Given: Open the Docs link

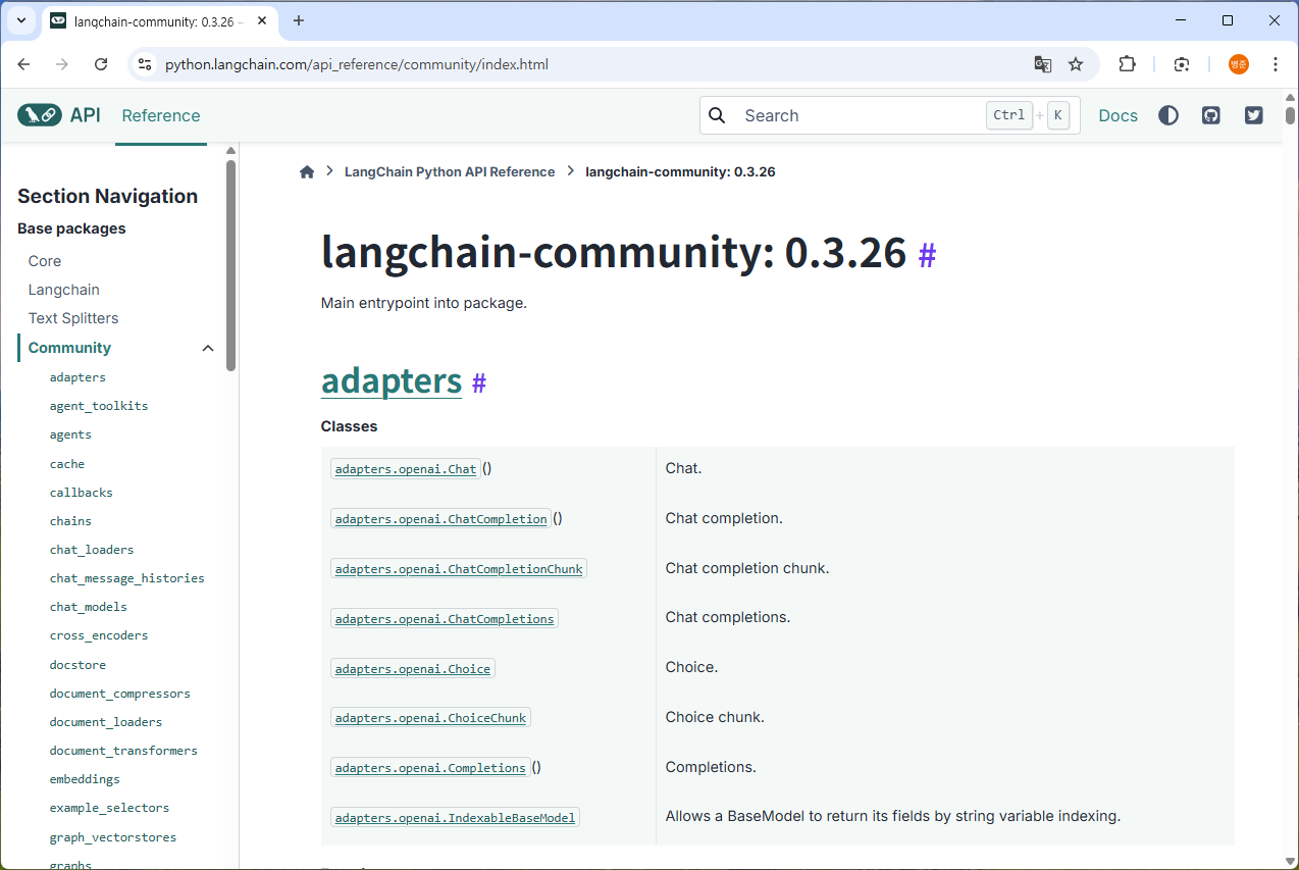Looking at the screenshot, I should pos(1118,116).
